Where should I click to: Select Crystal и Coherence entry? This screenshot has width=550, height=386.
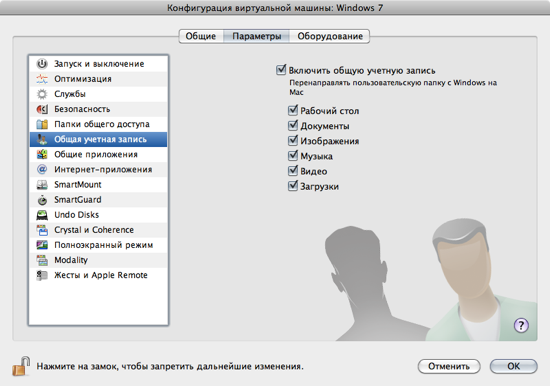98,230
